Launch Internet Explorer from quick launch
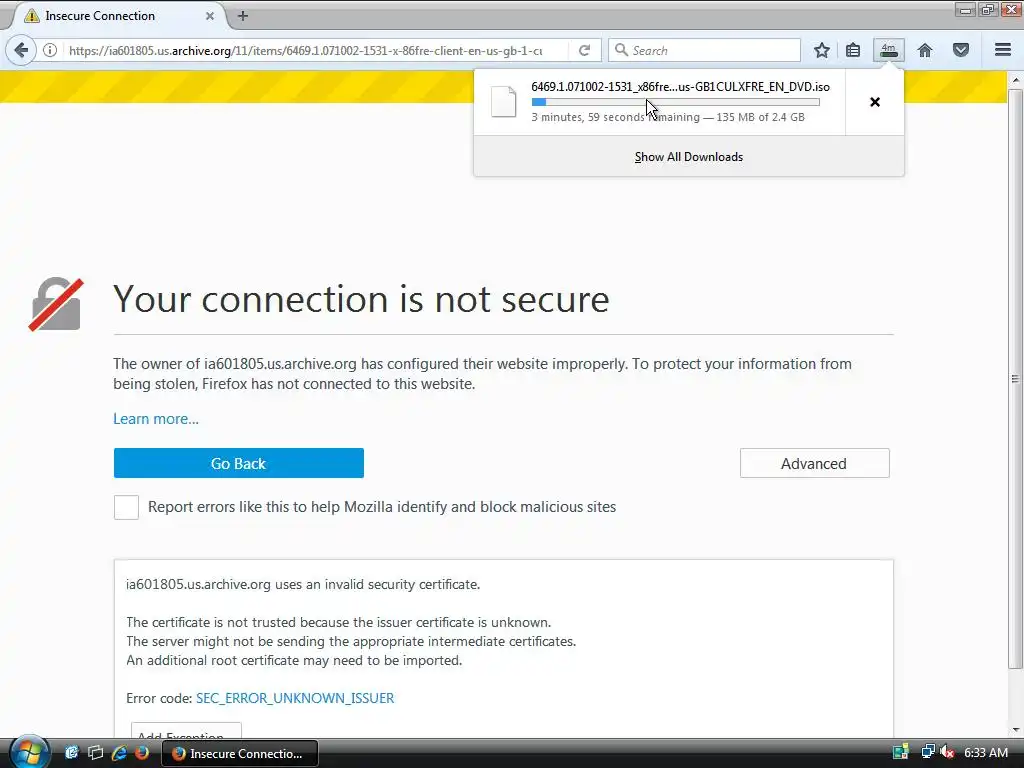Viewport: 1024px width, 768px height. [x=119, y=753]
